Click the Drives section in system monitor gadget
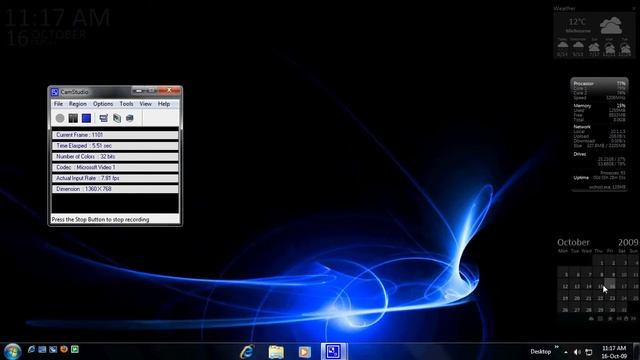 point(599,159)
